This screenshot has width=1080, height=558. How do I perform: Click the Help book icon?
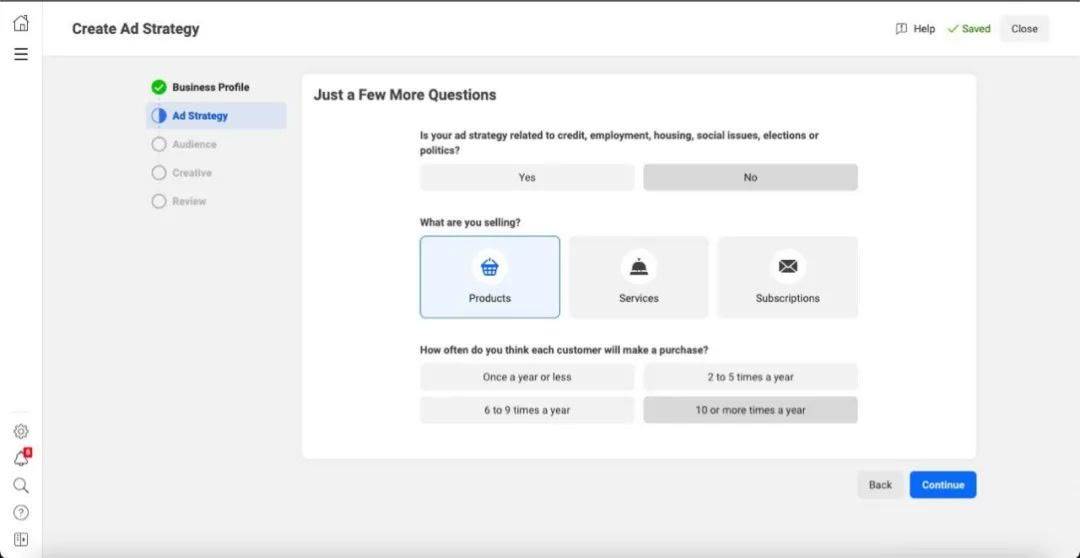tap(901, 29)
